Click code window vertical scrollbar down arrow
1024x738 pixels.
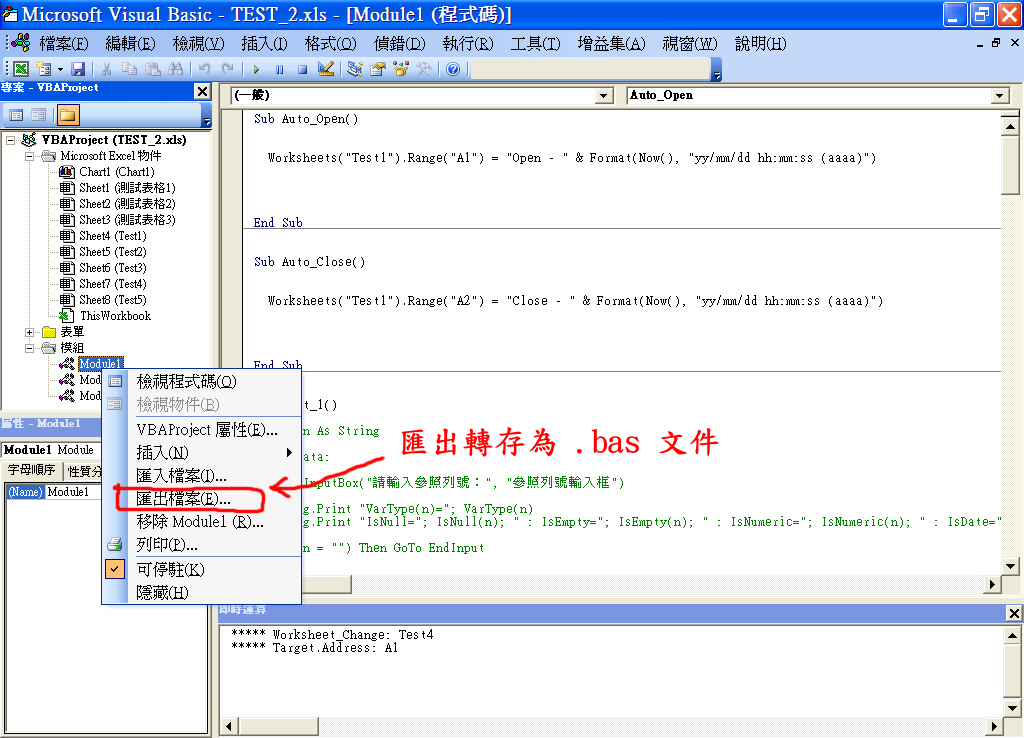1011,566
